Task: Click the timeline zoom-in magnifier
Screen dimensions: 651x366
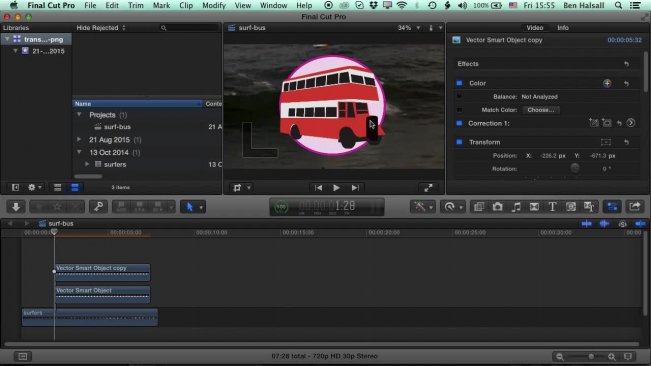Action: point(612,356)
